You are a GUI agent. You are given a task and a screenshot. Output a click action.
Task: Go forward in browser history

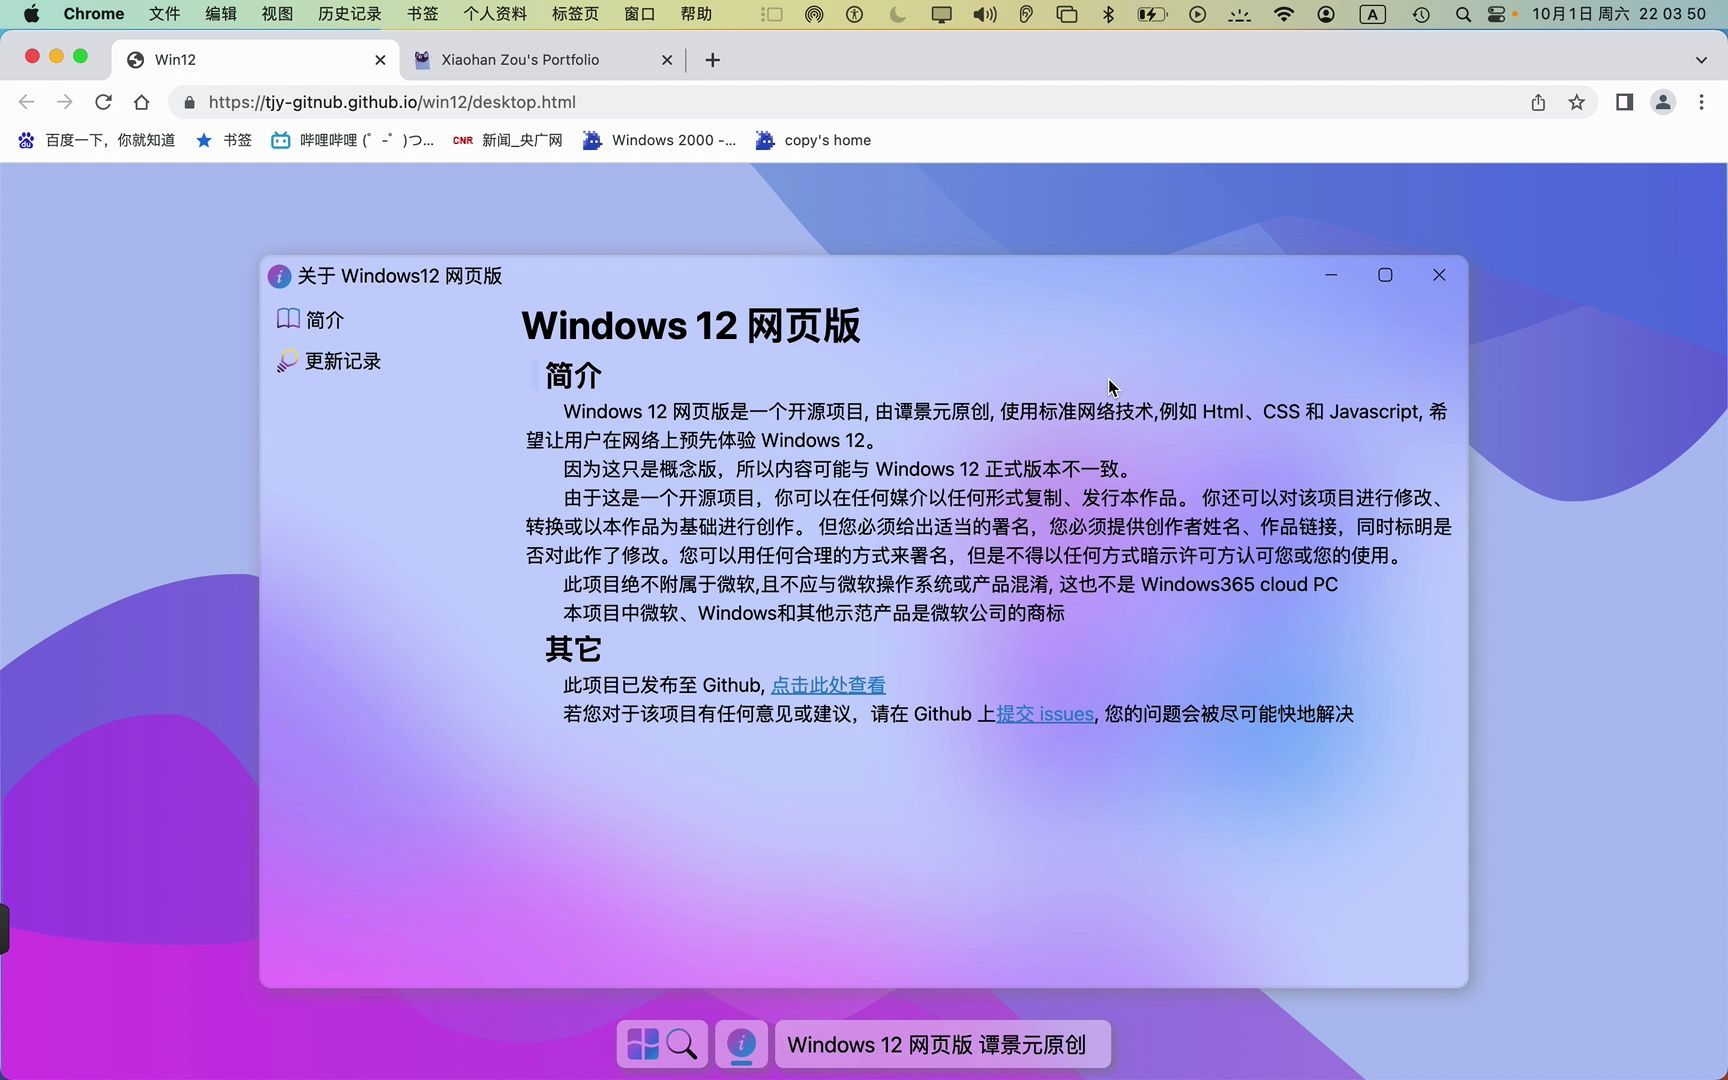[x=65, y=102]
